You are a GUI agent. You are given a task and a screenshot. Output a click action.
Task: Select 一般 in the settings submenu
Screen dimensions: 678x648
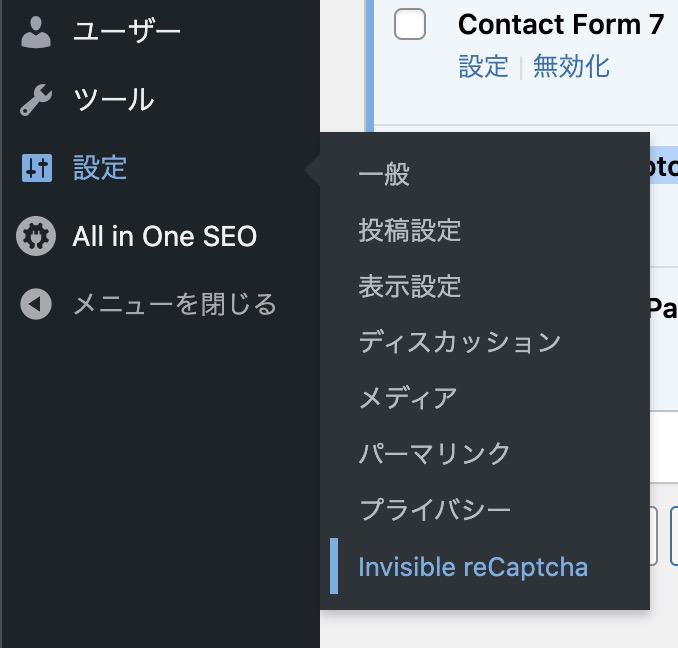384,174
